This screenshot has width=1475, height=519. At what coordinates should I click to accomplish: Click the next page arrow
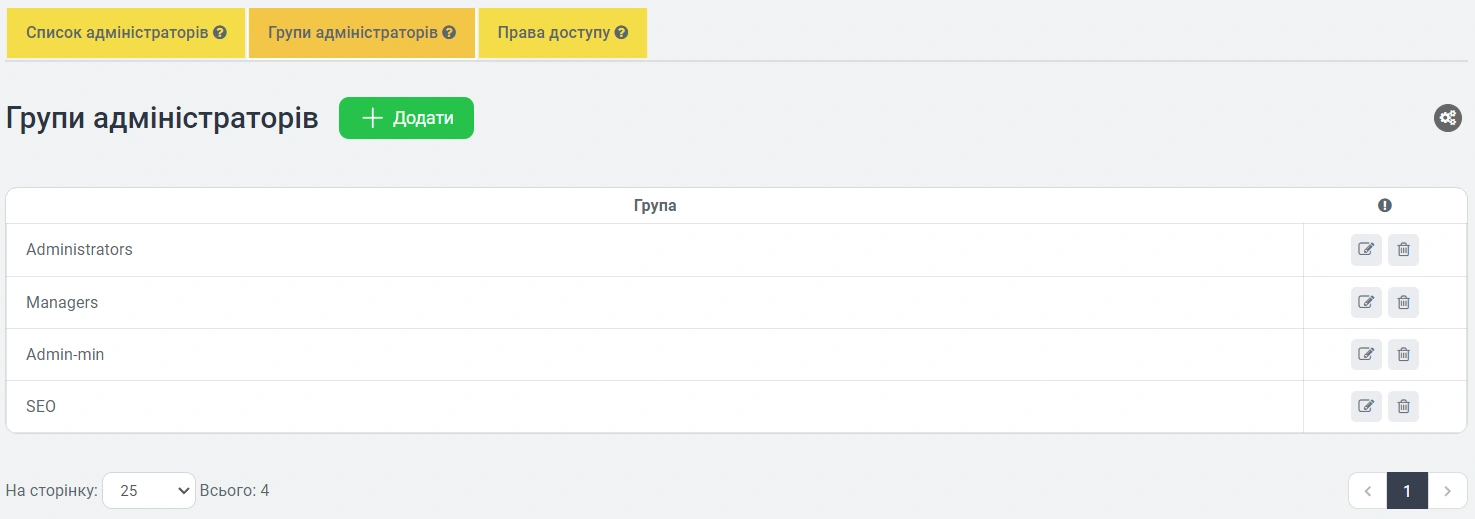tap(1447, 491)
